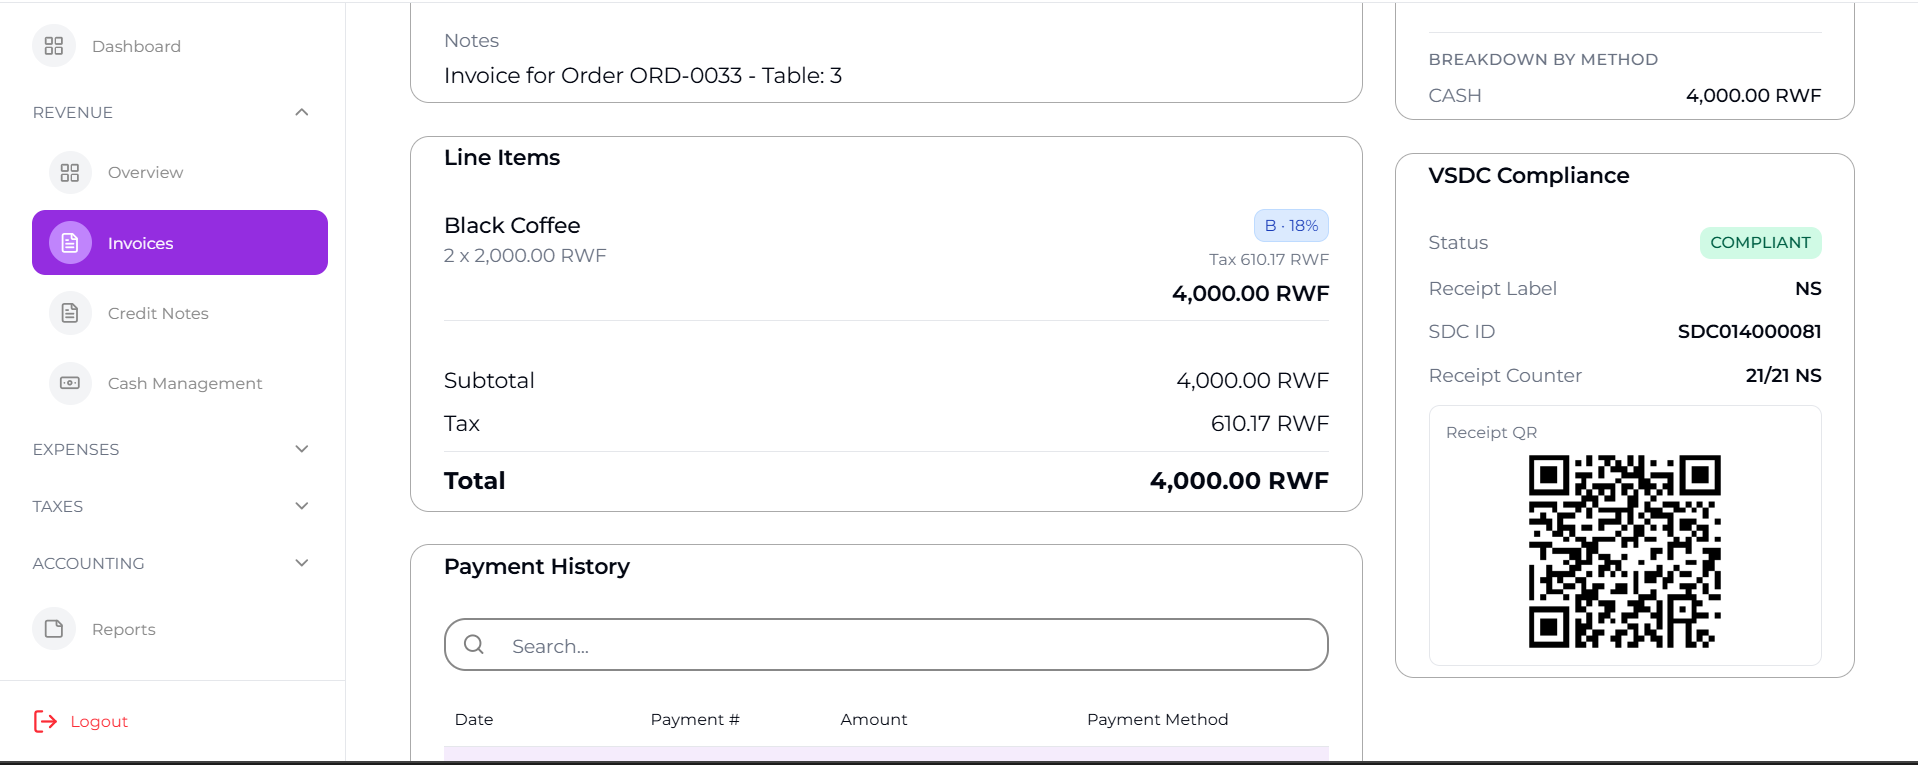This screenshot has height=765, width=1918.
Task: Click the invoice note for Order ORD-0033
Action: tap(643, 75)
